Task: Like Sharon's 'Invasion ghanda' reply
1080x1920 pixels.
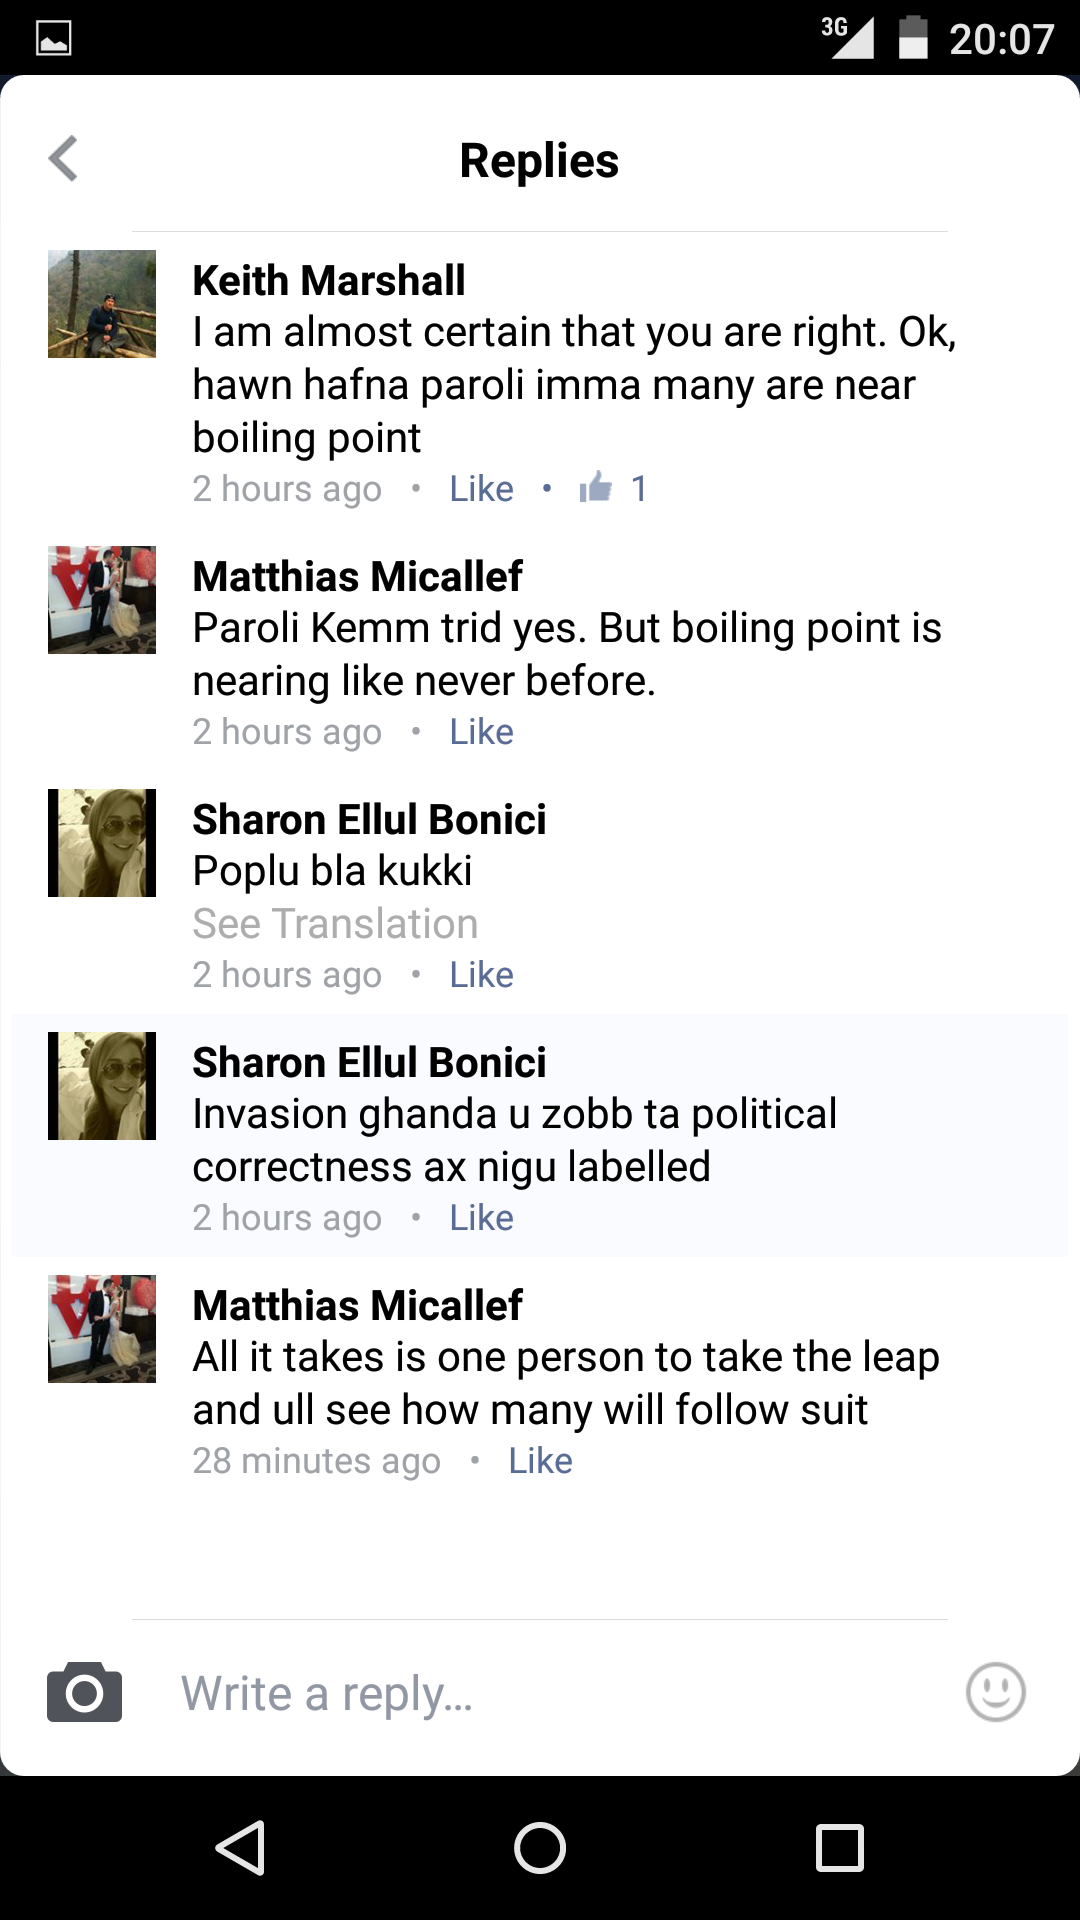Action: [x=481, y=1218]
